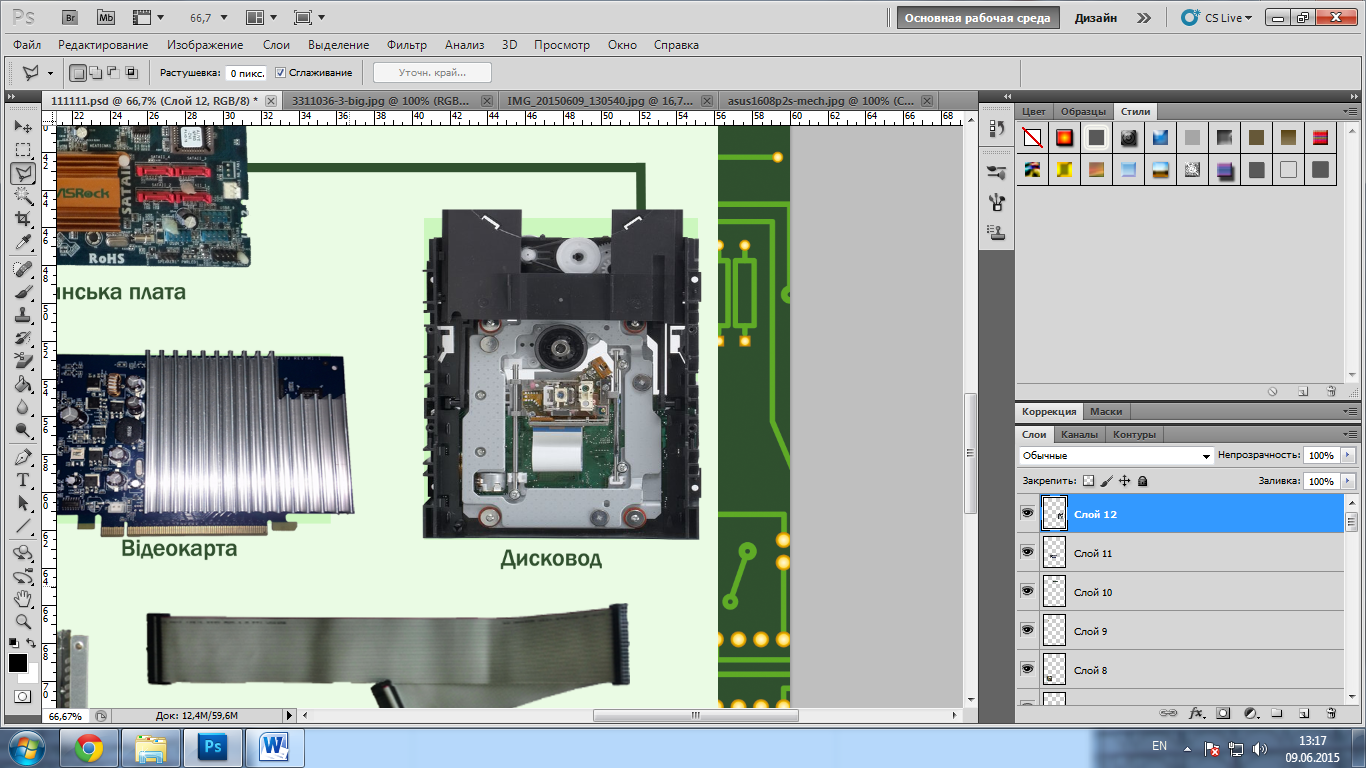This screenshot has width=1366, height=768.
Task: Click the black foreground color swatch
Action: (x=18, y=663)
